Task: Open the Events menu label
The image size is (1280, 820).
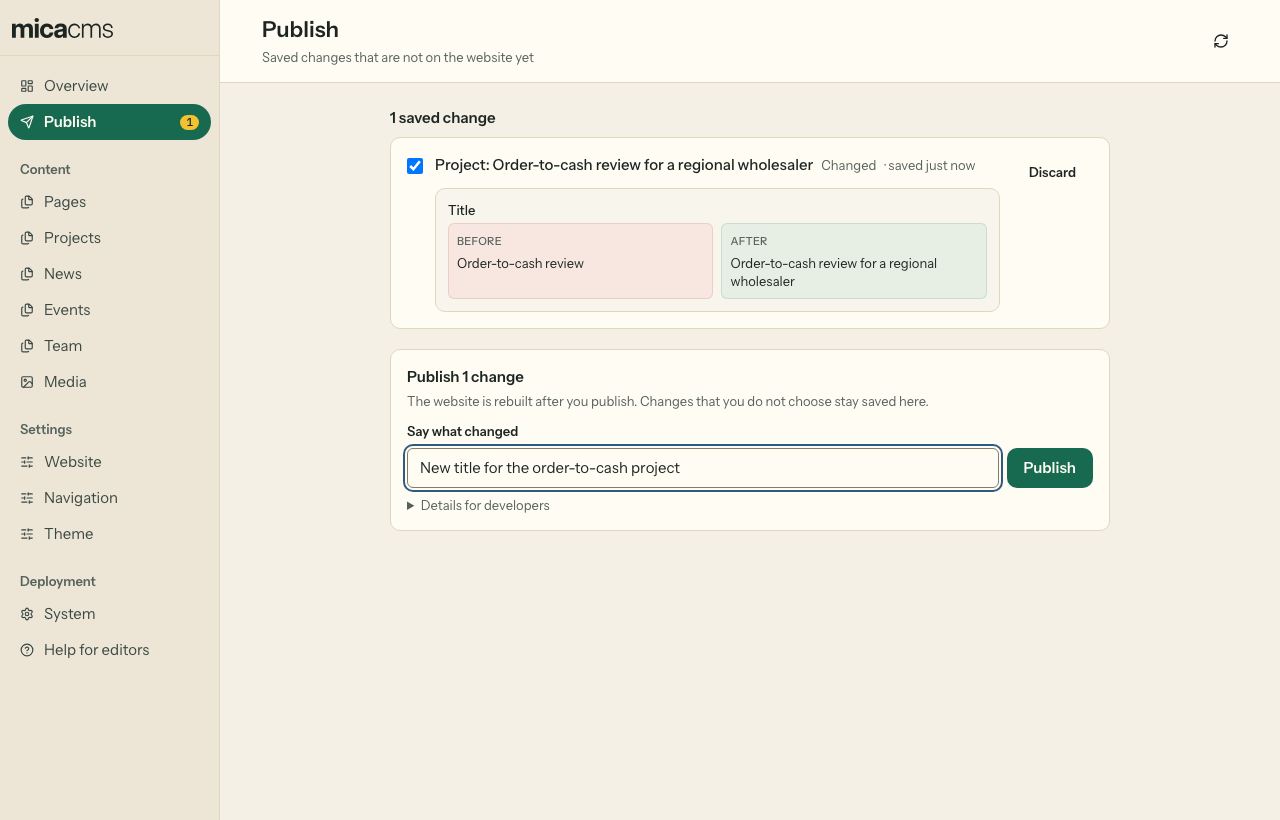Action: coord(67,310)
